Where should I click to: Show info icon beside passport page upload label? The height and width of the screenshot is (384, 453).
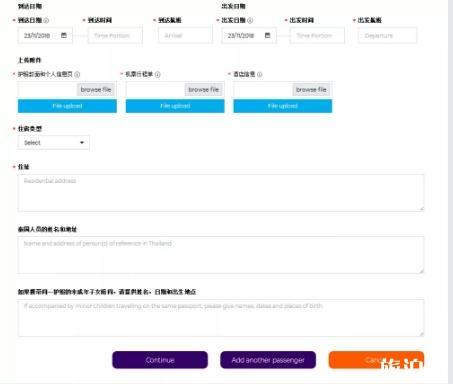pos(77,74)
